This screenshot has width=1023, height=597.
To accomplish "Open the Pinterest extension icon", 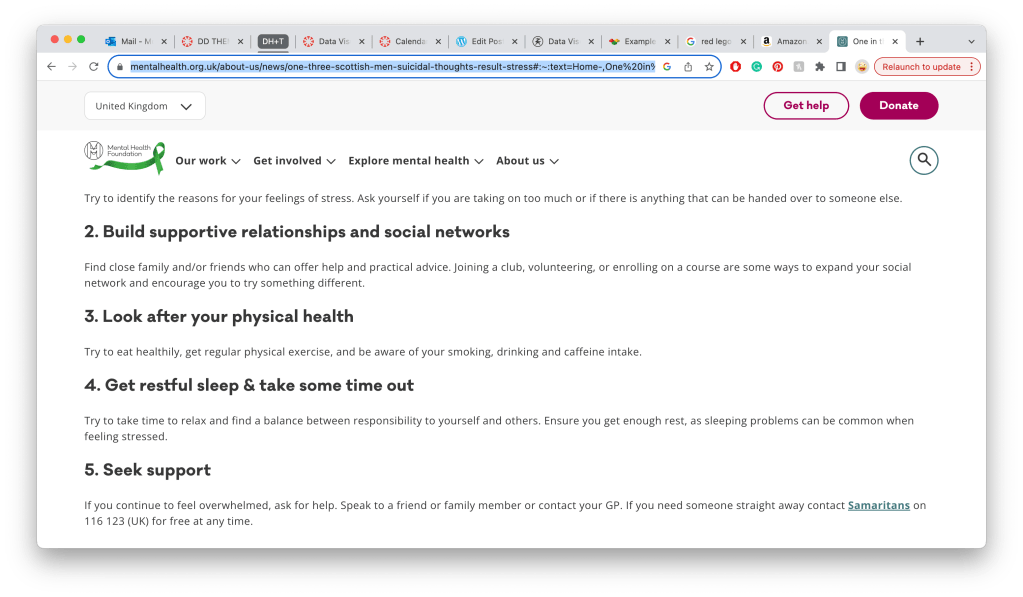I will click(777, 67).
